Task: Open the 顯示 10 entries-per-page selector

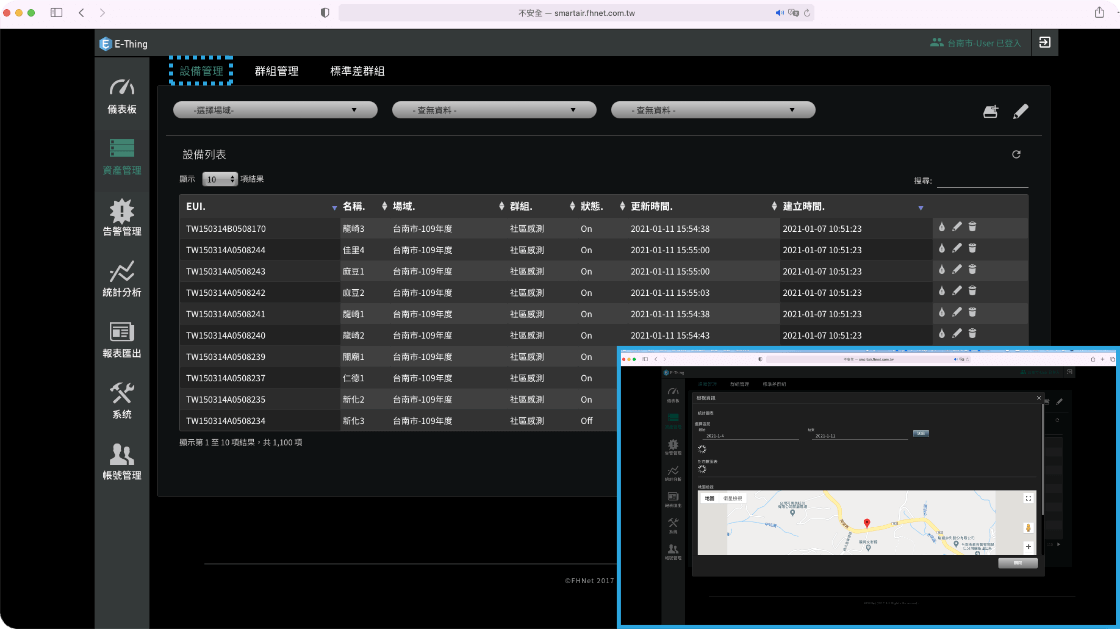Action: point(219,179)
